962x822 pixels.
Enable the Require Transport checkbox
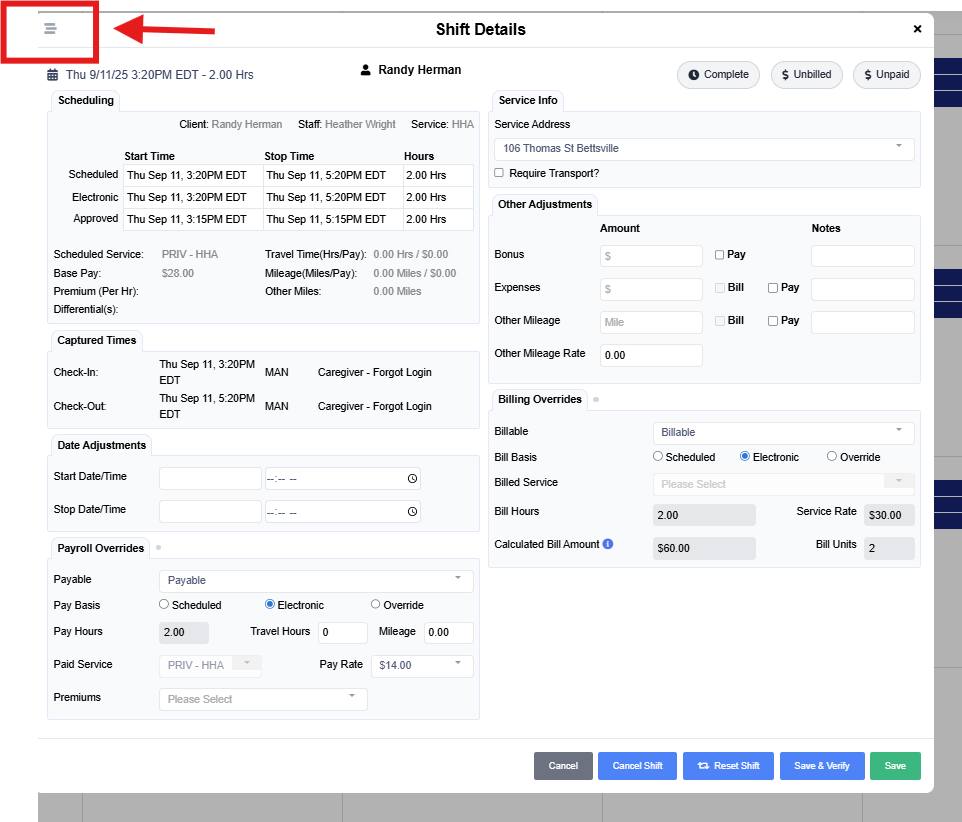pos(499,173)
